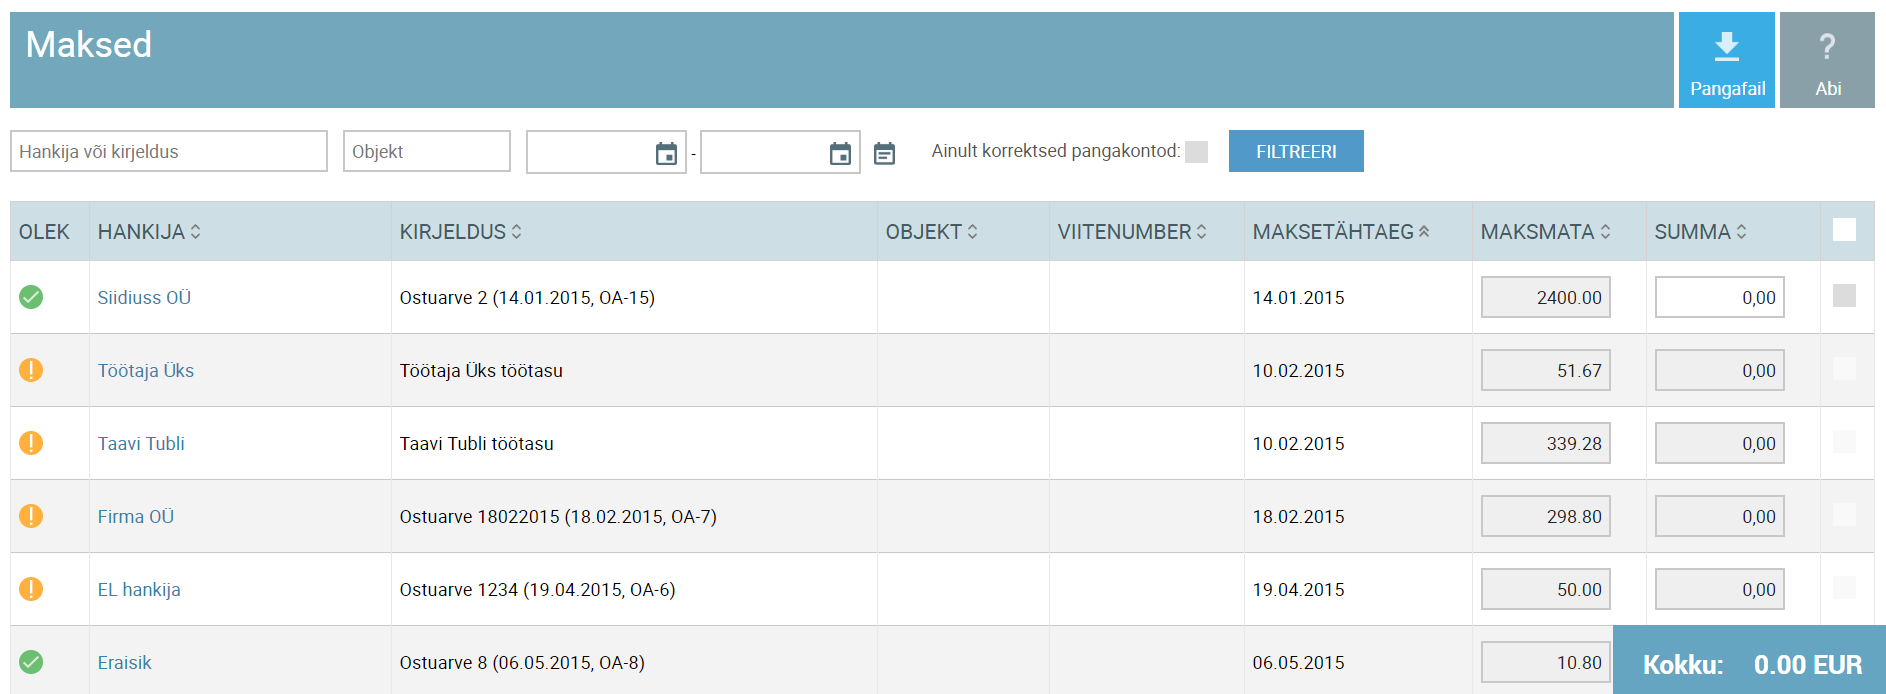Click Maksmata value 10.80
This screenshot has width=1886, height=694.
point(1546,662)
